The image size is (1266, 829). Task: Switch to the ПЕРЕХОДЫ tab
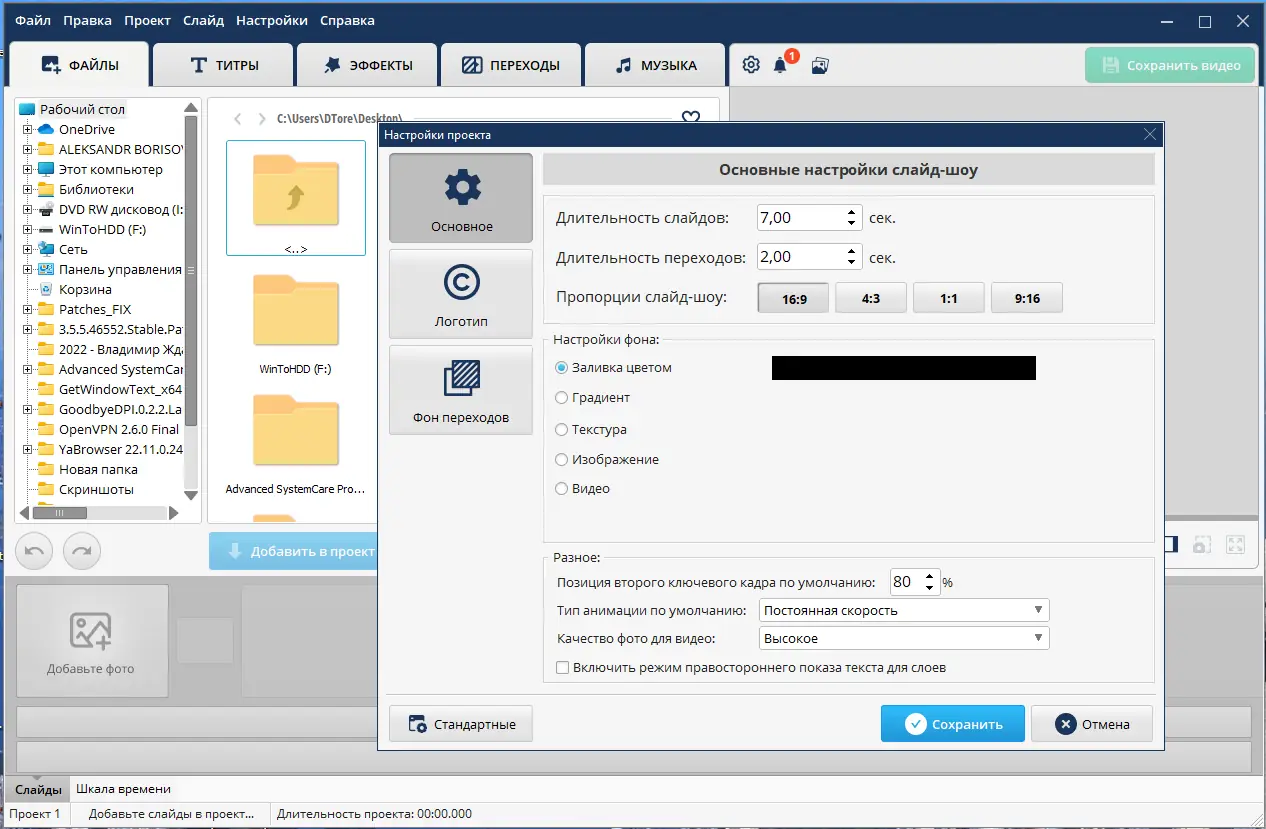point(511,65)
